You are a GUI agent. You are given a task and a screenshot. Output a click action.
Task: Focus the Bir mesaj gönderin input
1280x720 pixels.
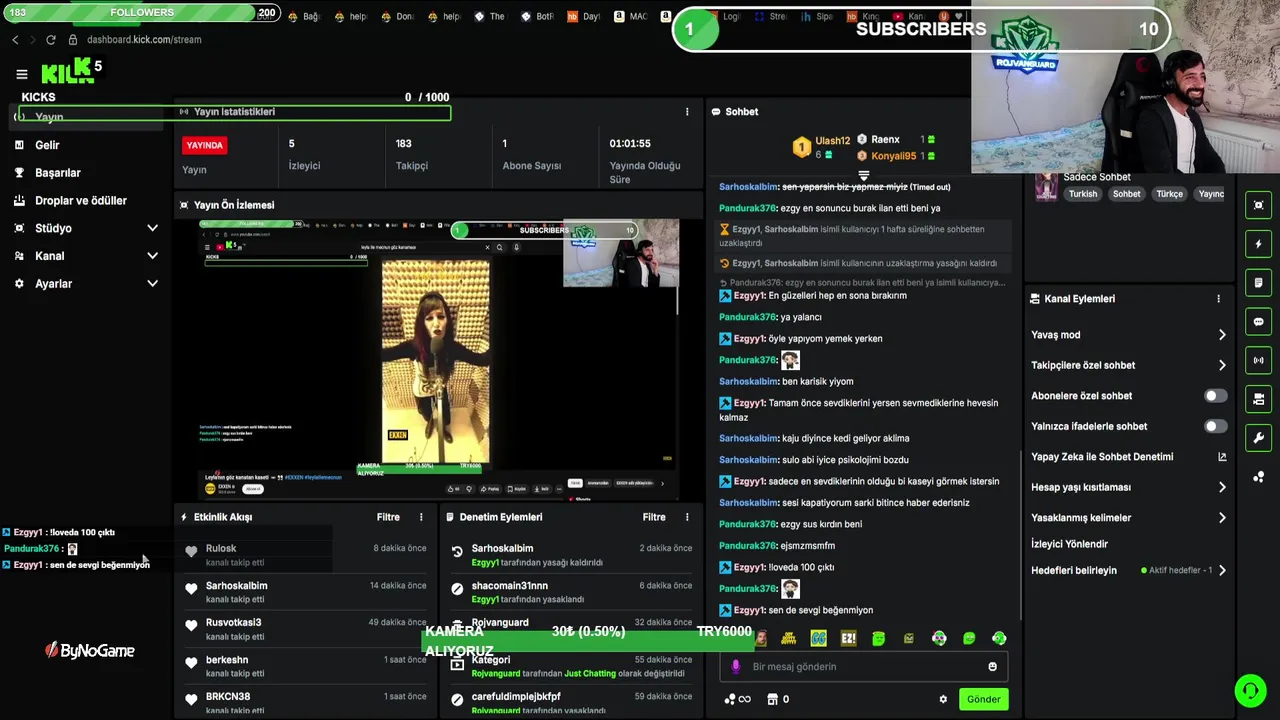tap(863, 667)
